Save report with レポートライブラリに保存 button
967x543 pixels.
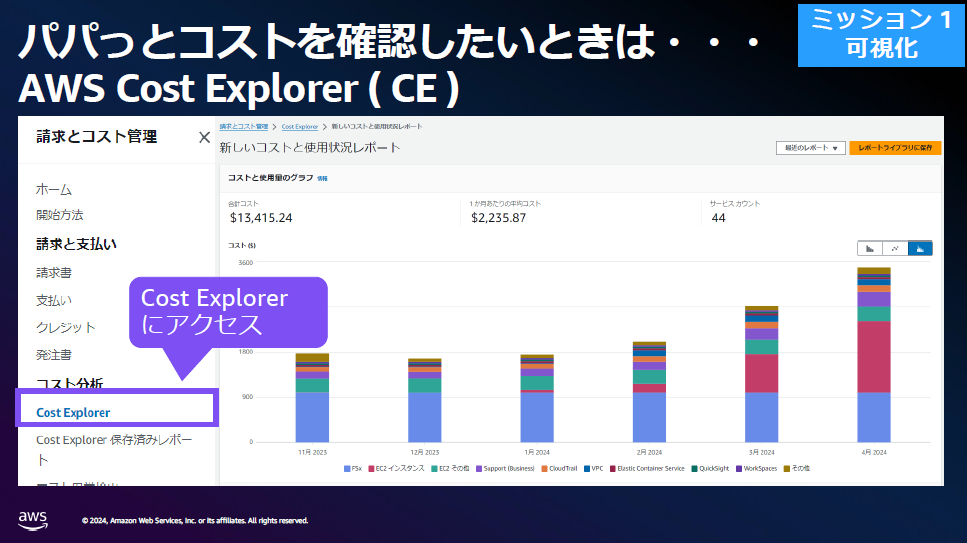(x=895, y=148)
